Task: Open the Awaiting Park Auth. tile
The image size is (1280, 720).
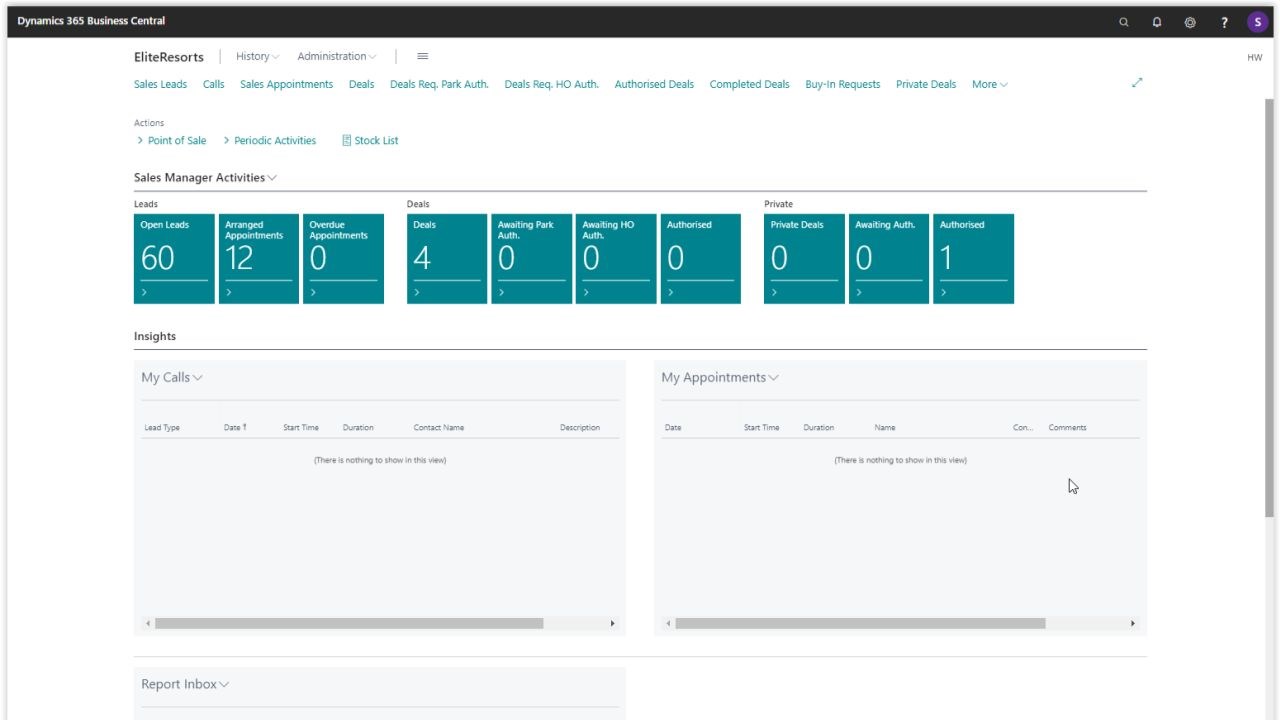Action: [532, 259]
